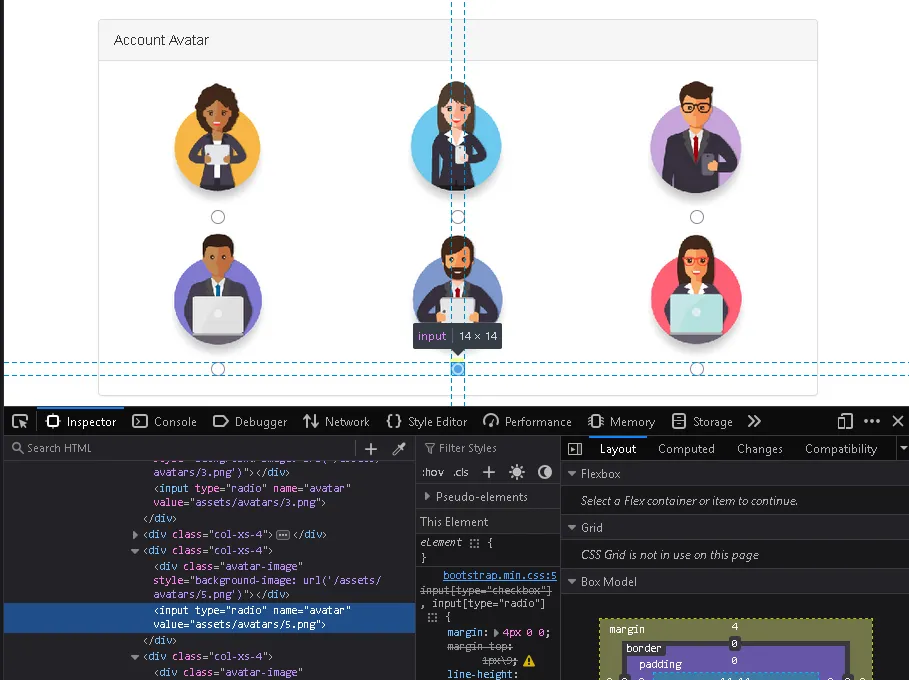
Task: Select the bottom-left laptop avatar radio button
Action: [x=218, y=369]
